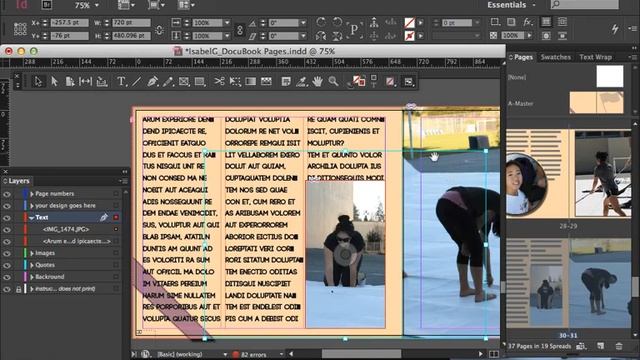
Task: Open the fx effects button in control bar
Action: click(x=527, y=22)
